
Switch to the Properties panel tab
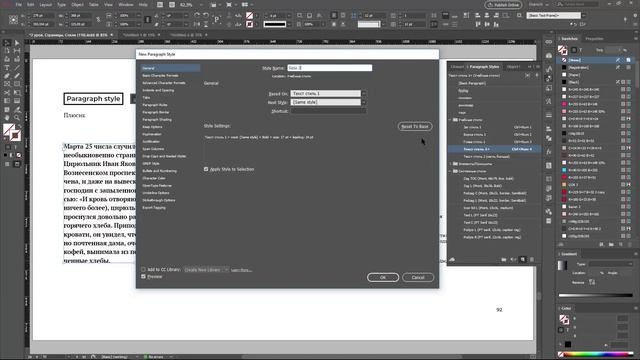click(x=594, y=39)
